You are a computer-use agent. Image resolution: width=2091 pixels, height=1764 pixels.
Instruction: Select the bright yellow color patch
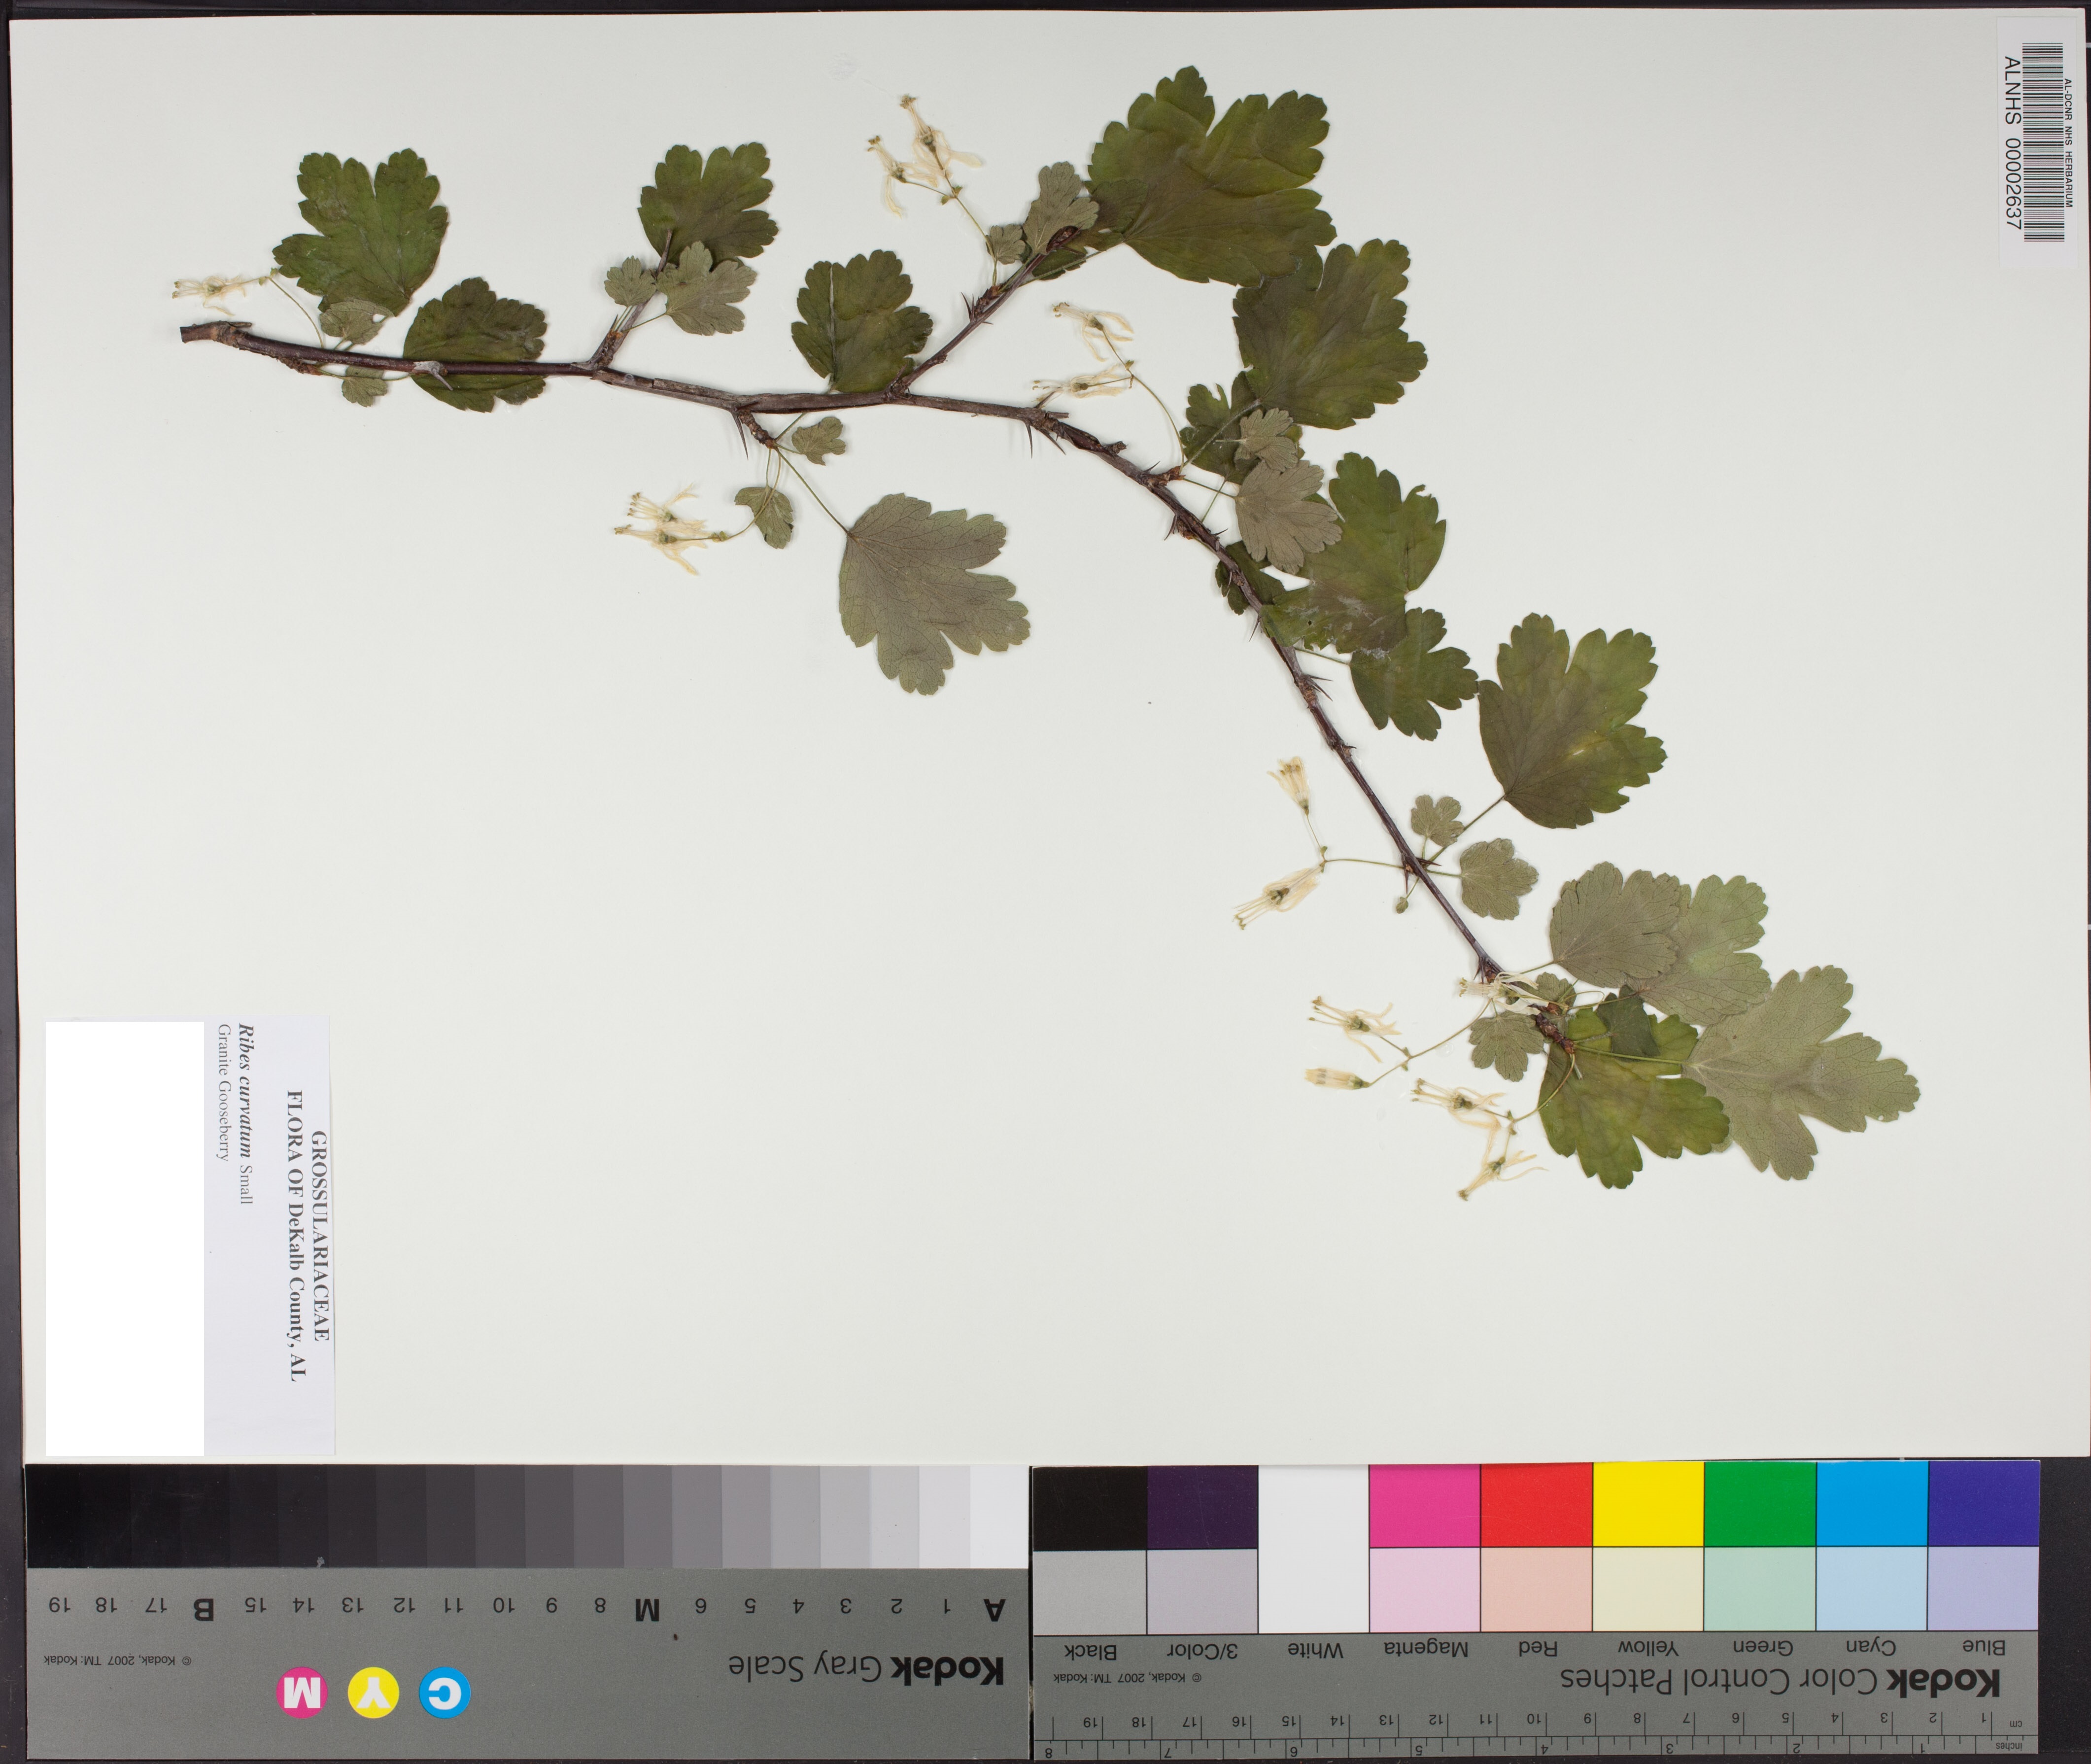point(1648,1503)
